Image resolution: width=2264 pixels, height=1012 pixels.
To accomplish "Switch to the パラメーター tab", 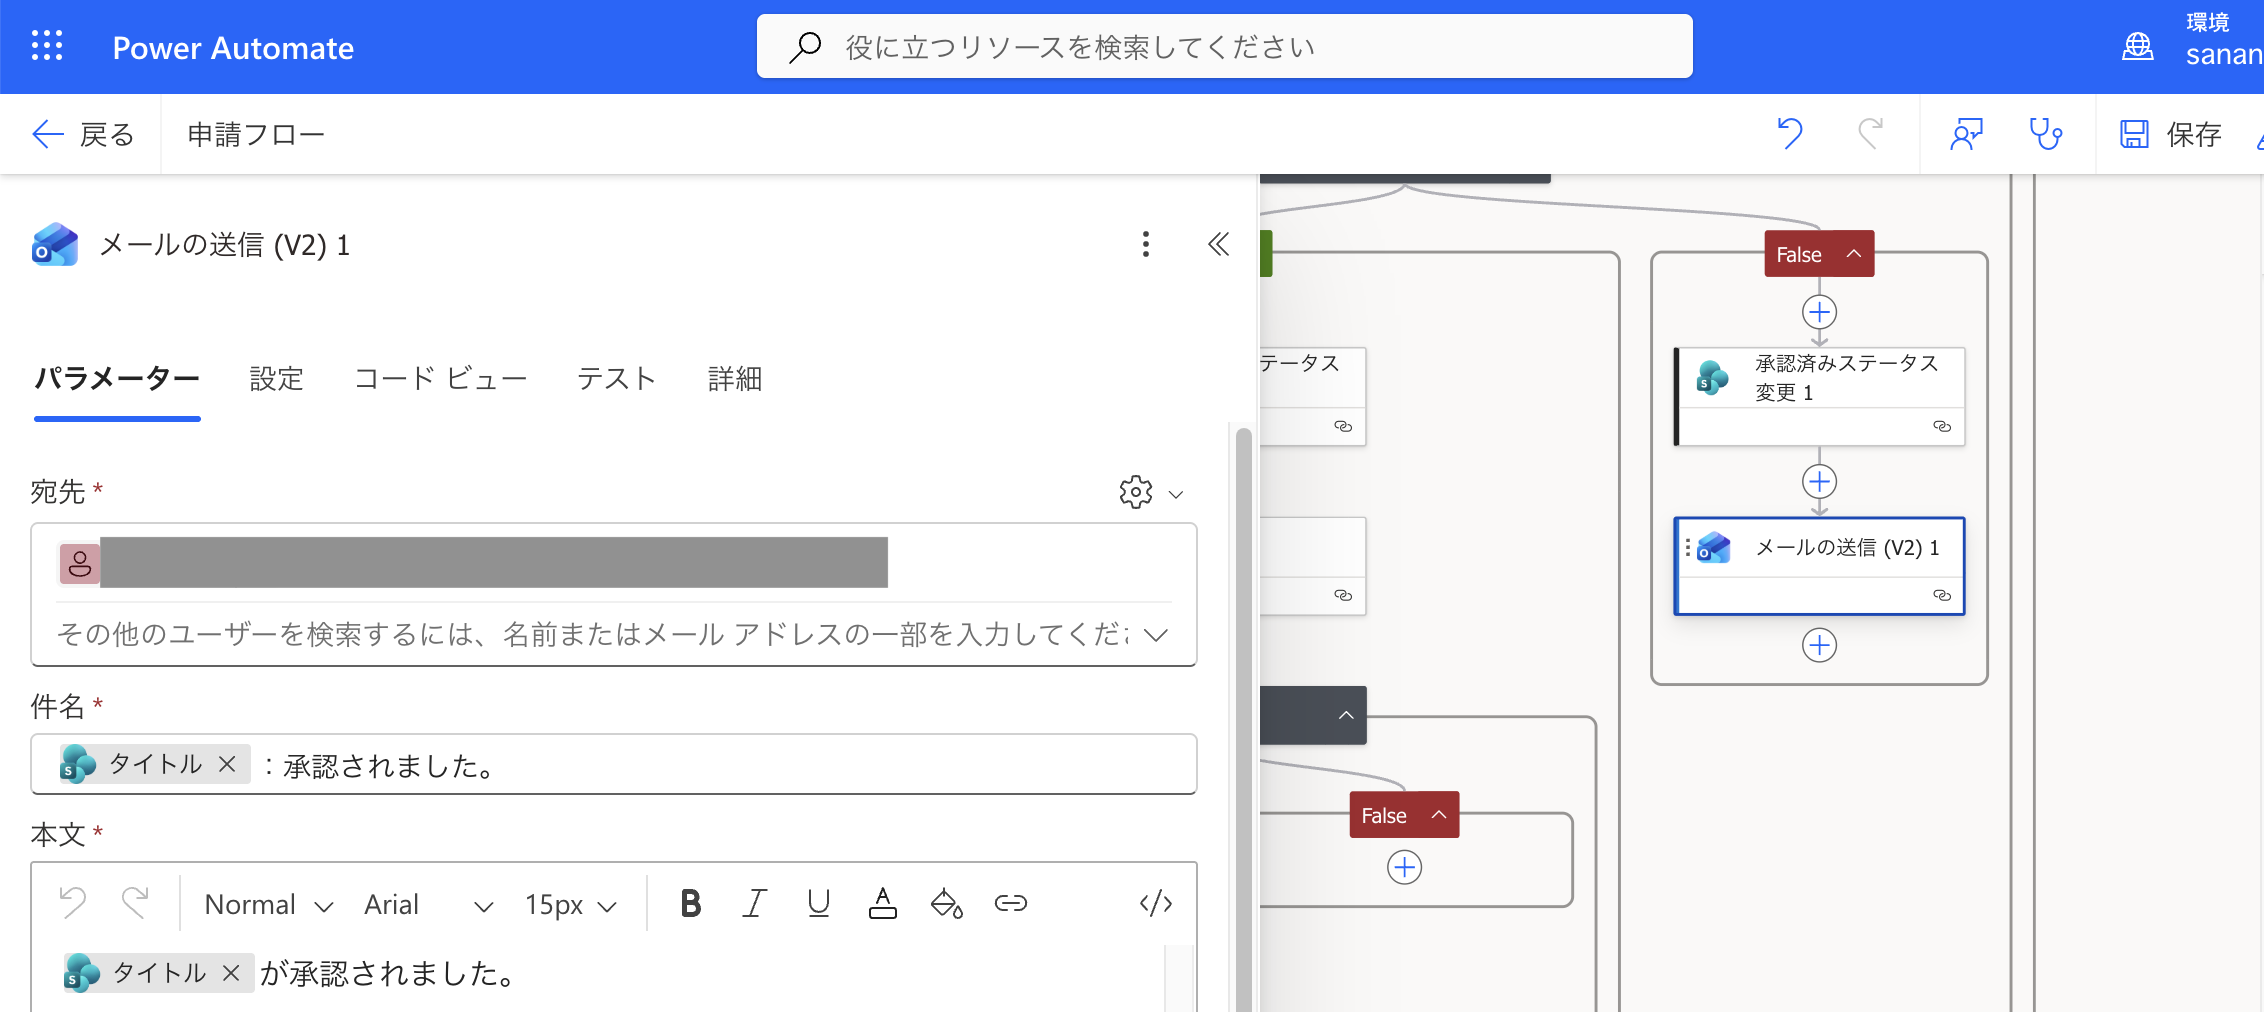I will (x=117, y=379).
